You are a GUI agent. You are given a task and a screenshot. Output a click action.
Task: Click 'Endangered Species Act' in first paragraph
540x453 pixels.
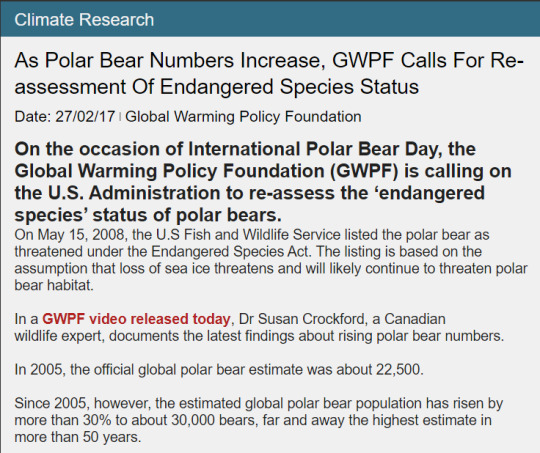[x=230, y=251]
